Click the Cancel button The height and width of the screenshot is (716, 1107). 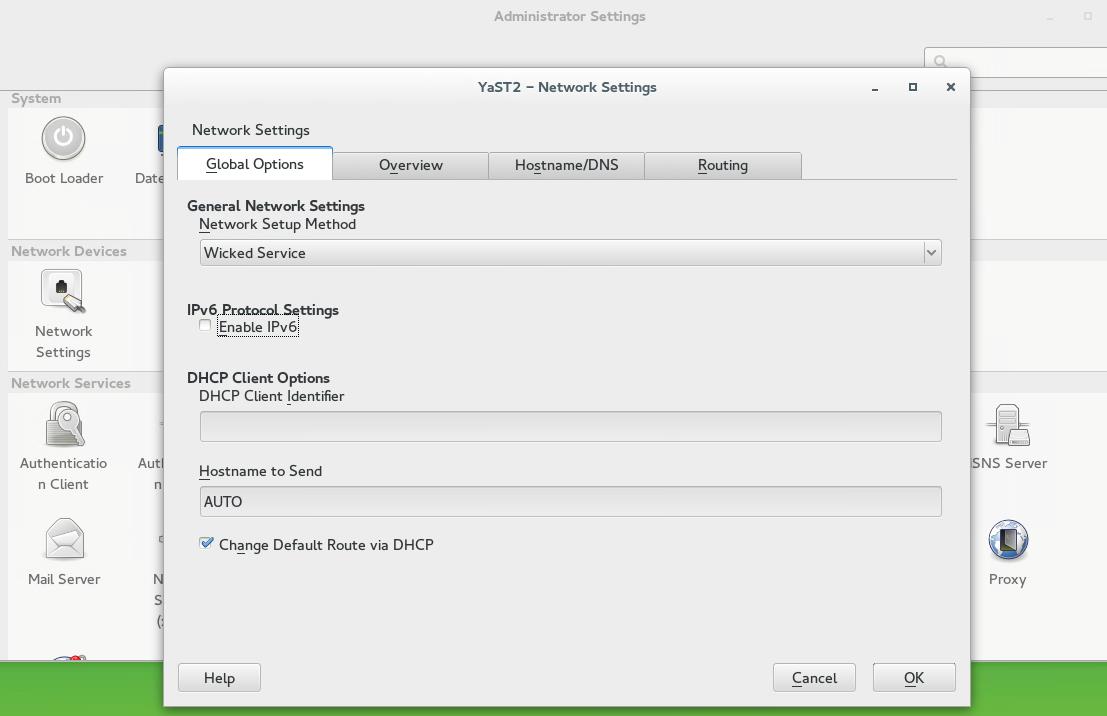[x=814, y=678]
